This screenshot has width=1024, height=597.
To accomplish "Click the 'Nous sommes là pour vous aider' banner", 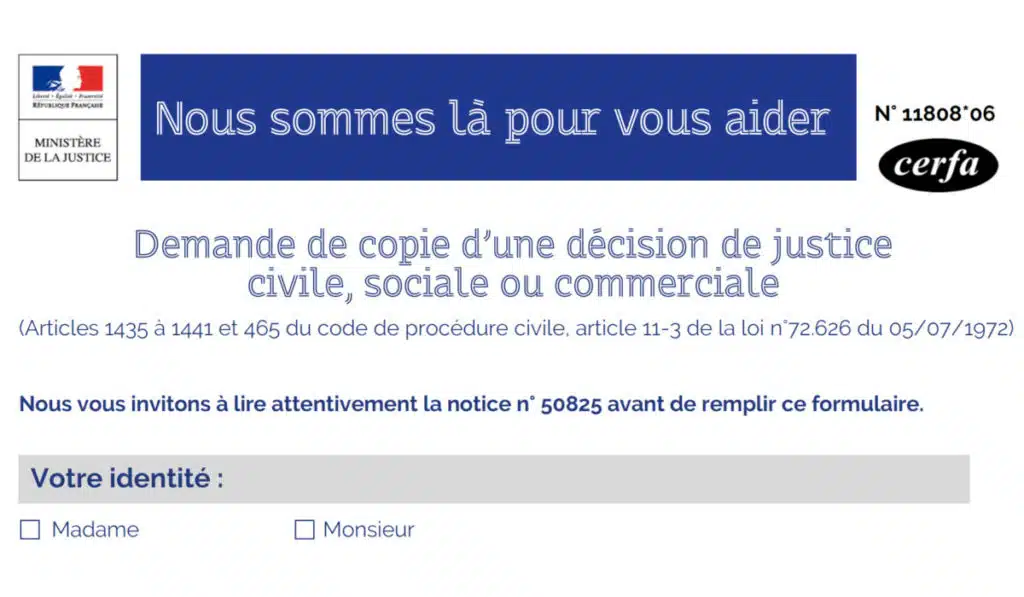I will (497, 118).
